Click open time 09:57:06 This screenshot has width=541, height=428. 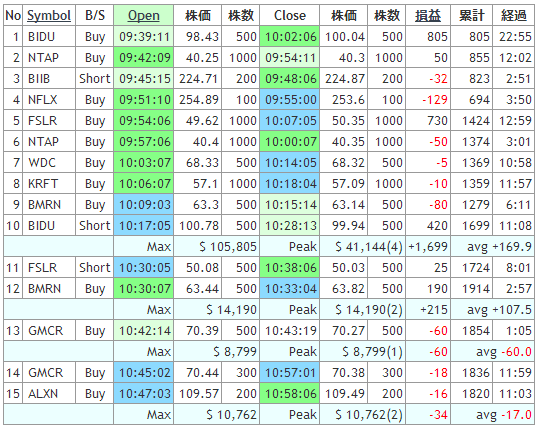click(x=144, y=142)
